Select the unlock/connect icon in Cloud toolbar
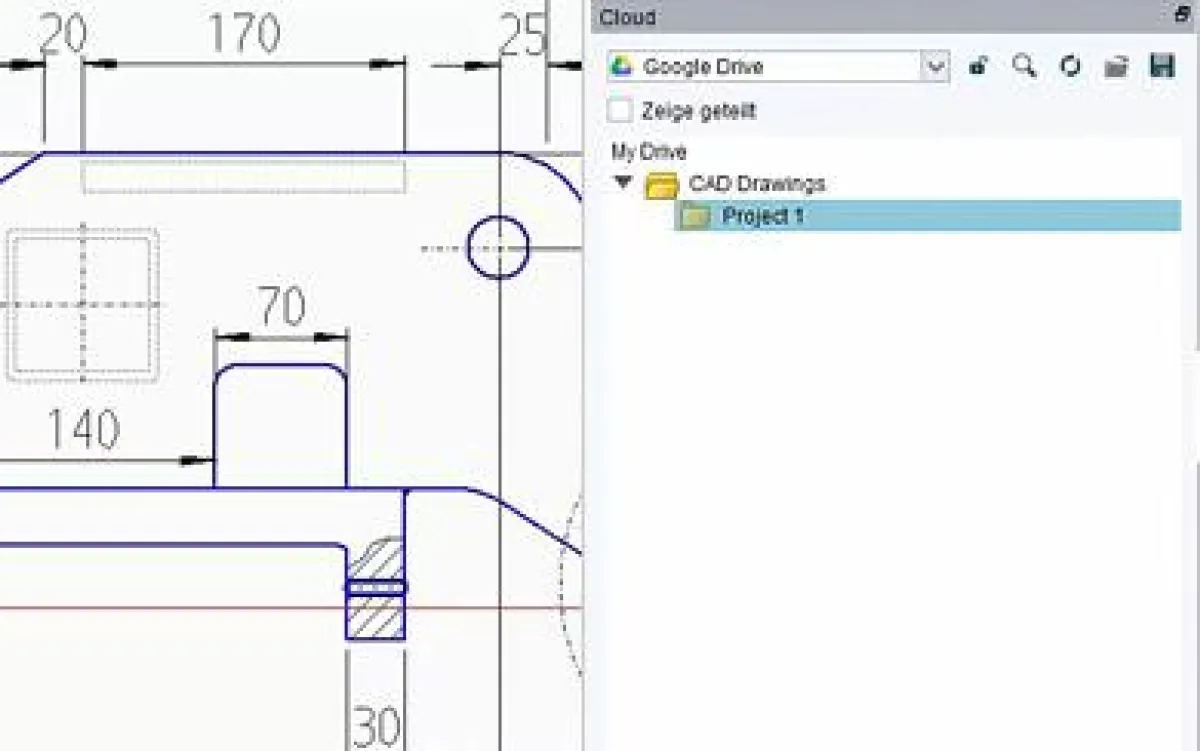The image size is (1200, 751). 978,66
